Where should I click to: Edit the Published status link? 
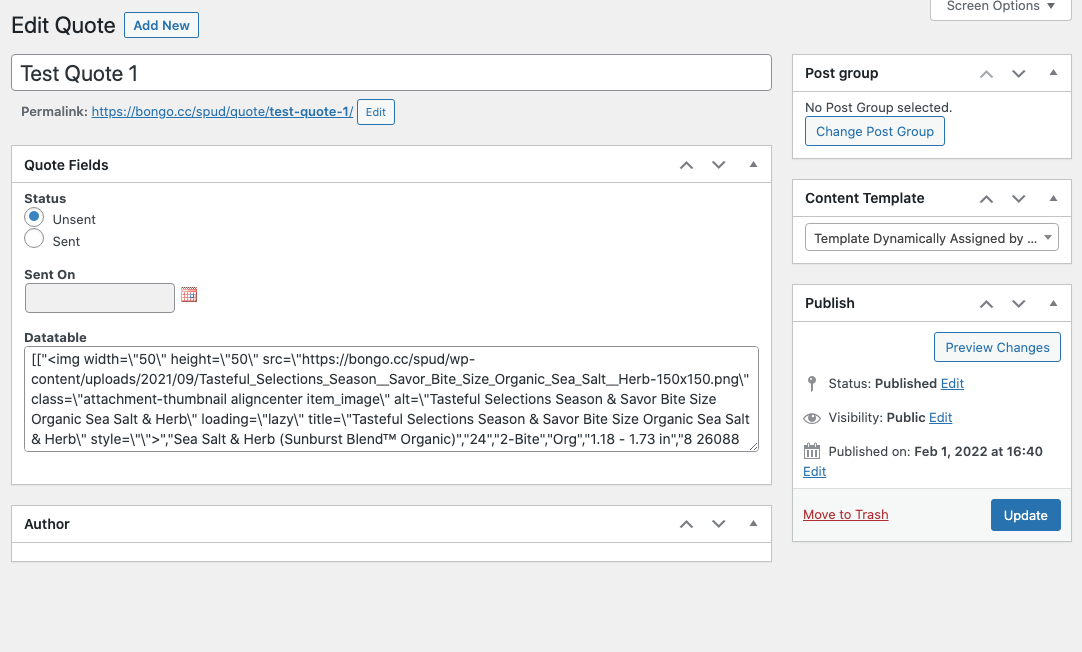pos(952,384)
